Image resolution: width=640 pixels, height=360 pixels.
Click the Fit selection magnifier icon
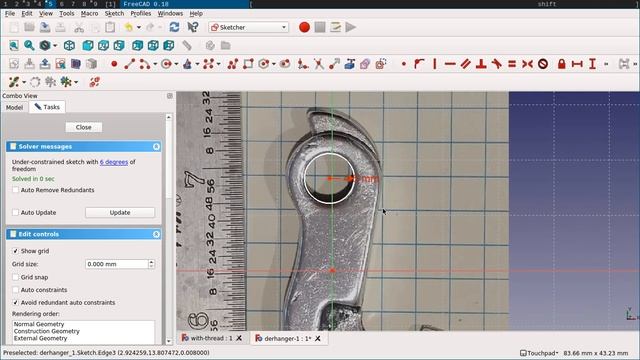point(29,45)
